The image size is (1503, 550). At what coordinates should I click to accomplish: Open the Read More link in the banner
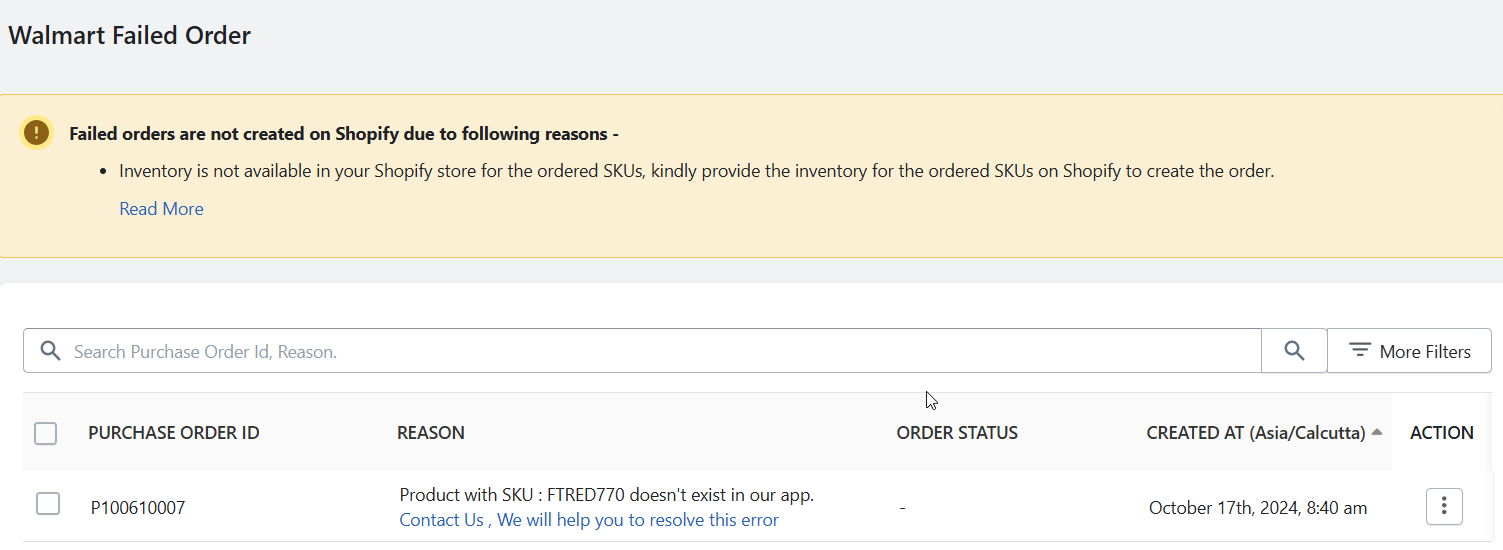(x=161, y=209)
